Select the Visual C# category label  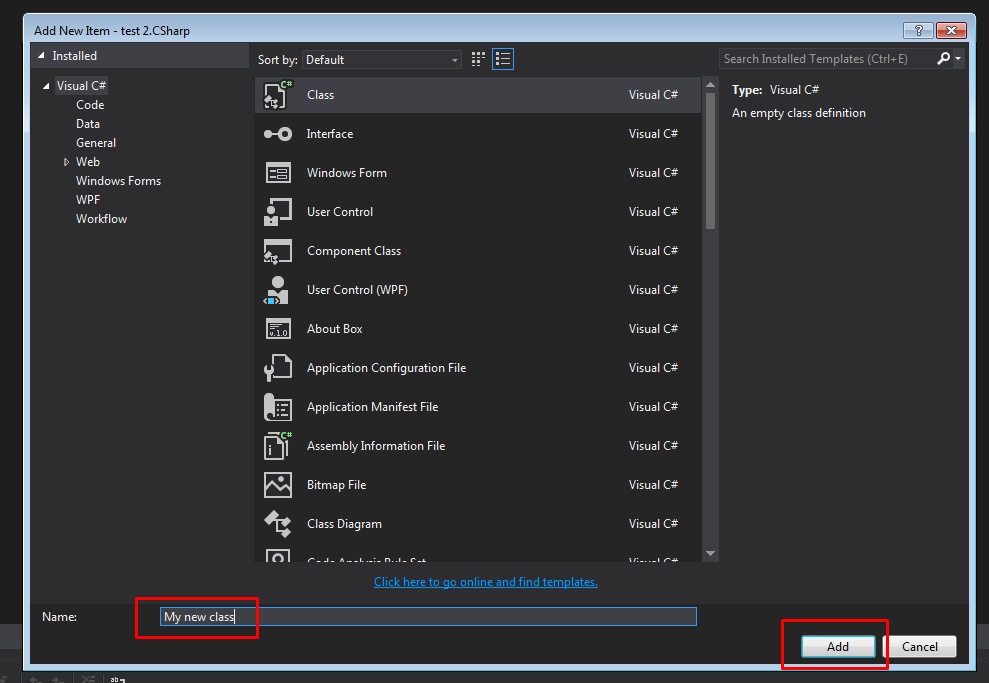coord(81,86)
